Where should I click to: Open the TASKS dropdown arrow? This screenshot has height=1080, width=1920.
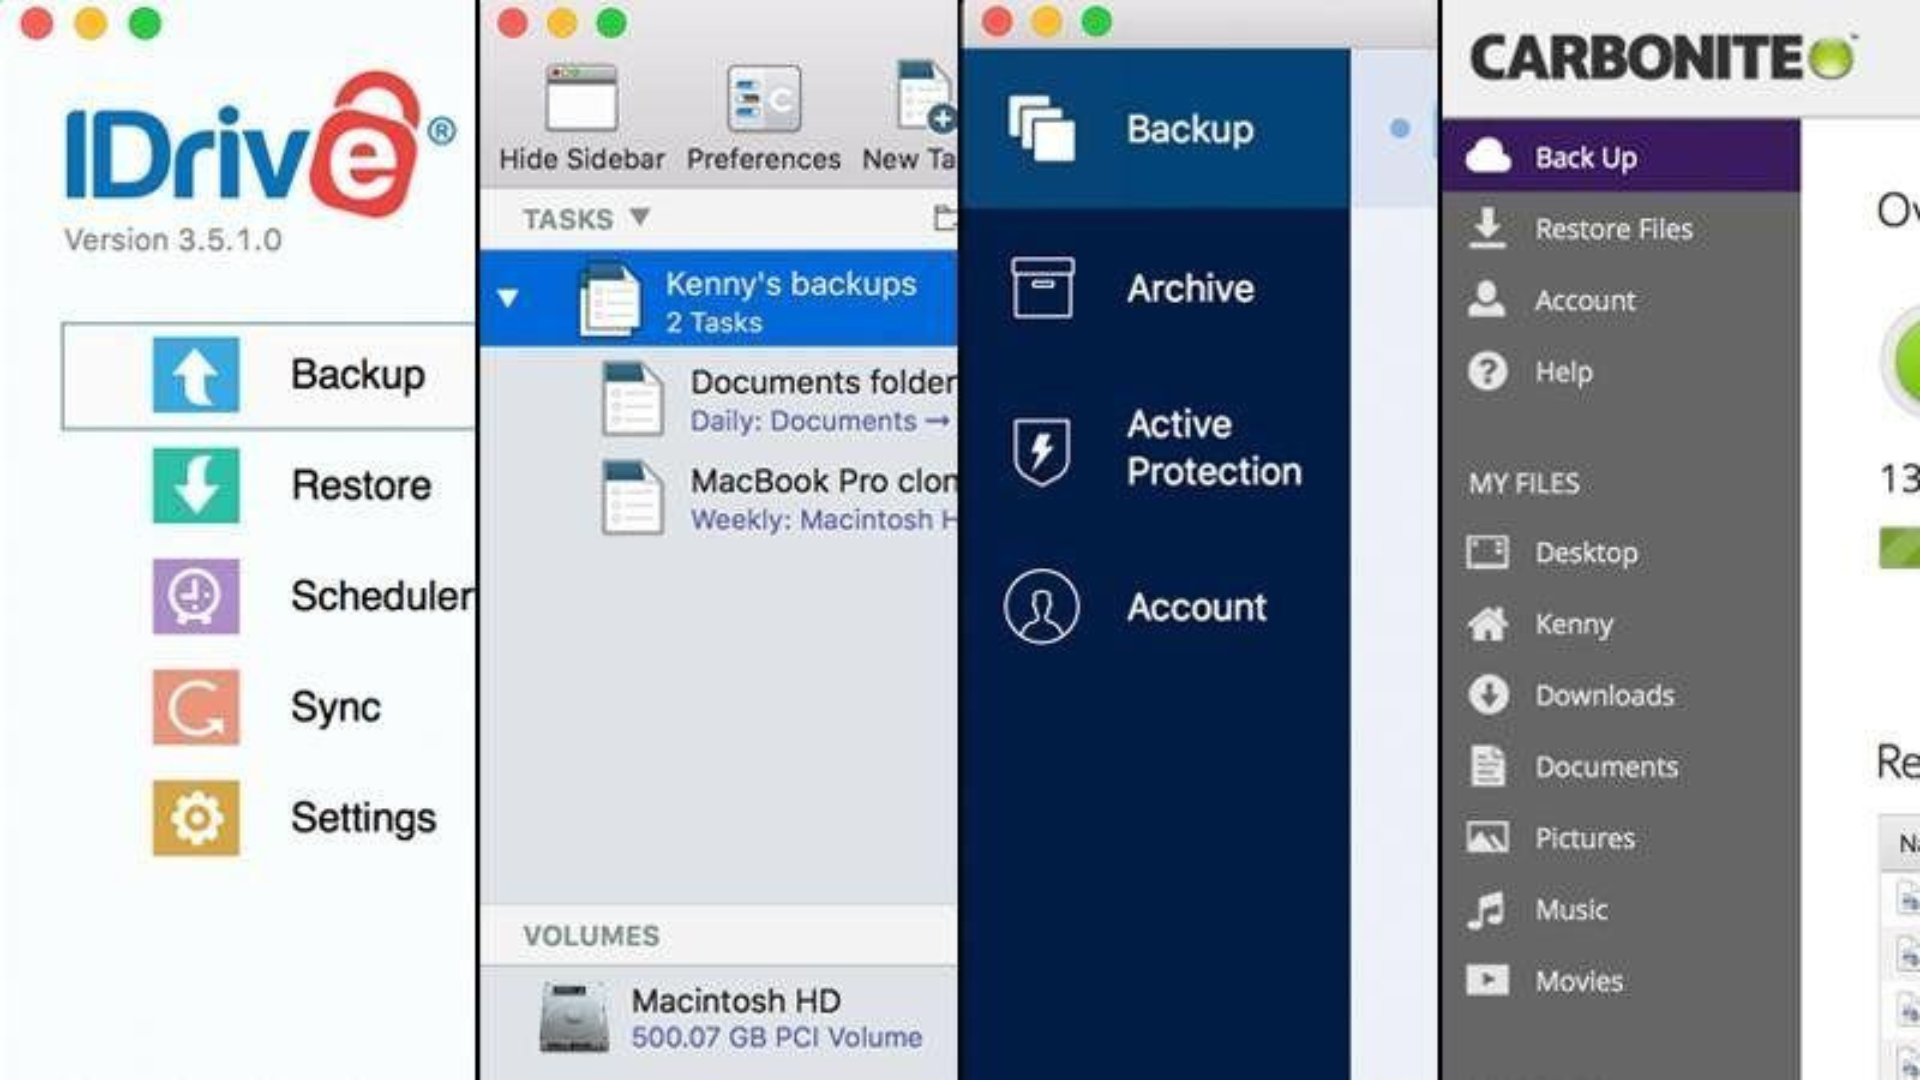click(640, 217)
